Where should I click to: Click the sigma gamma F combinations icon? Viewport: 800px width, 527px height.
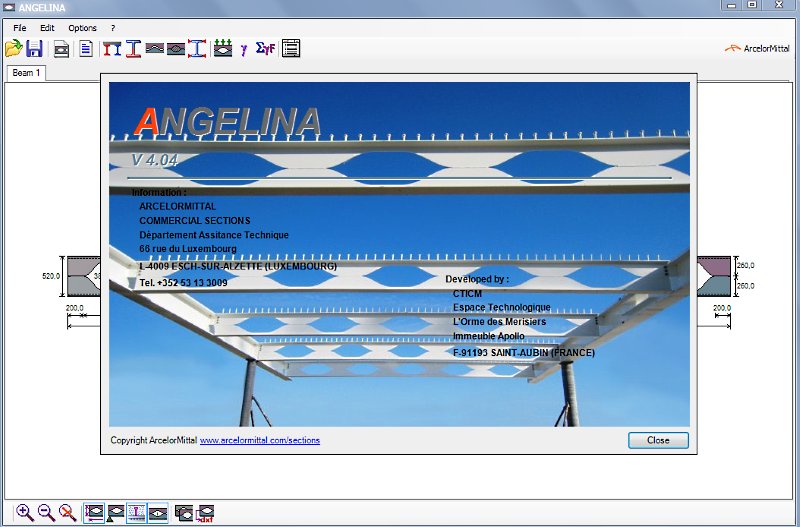click(x=265, y=48)
